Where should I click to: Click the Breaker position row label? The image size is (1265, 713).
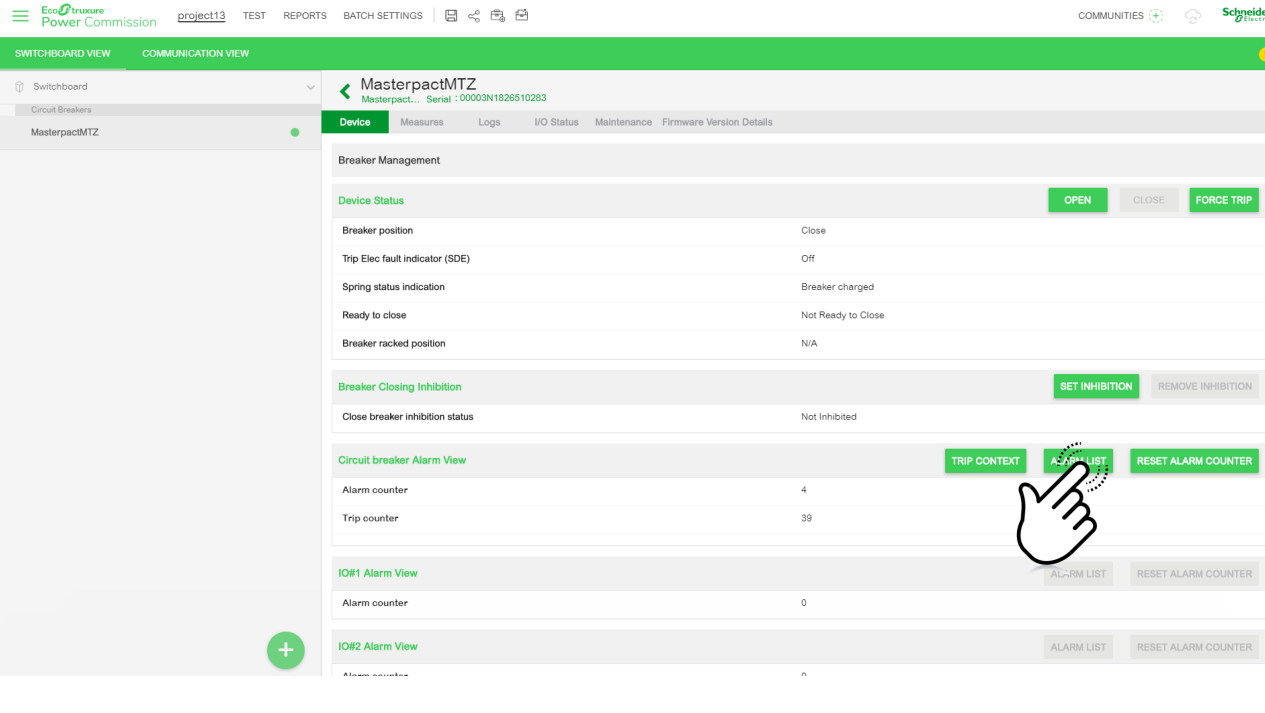pos(377,231)
